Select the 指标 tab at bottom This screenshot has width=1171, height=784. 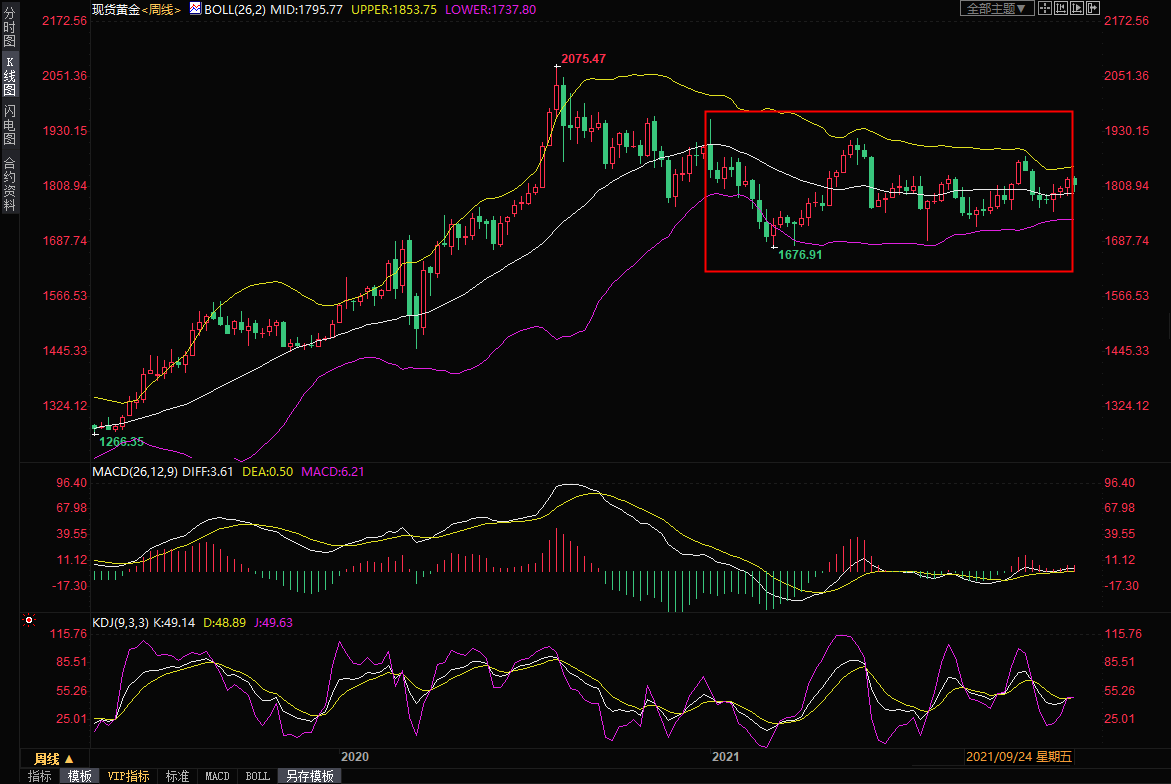pyautogui.click(x=39, y=776)
